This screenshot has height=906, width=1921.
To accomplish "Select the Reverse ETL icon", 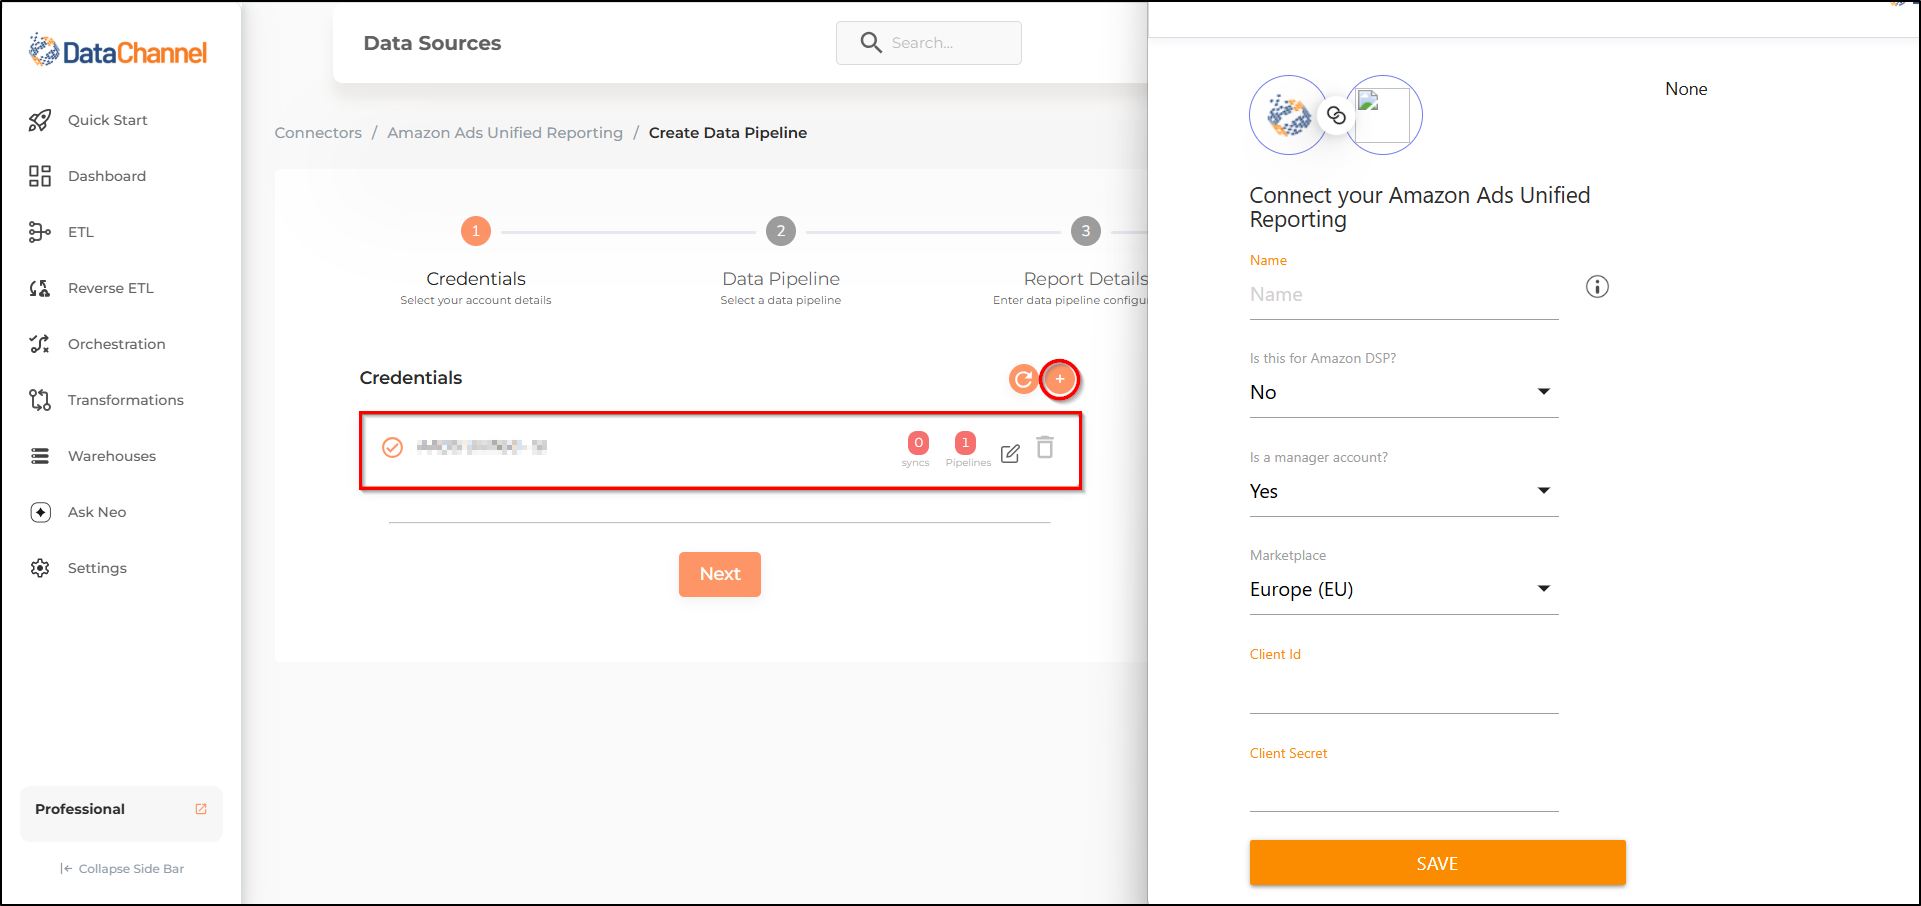I will pos(40,288).
